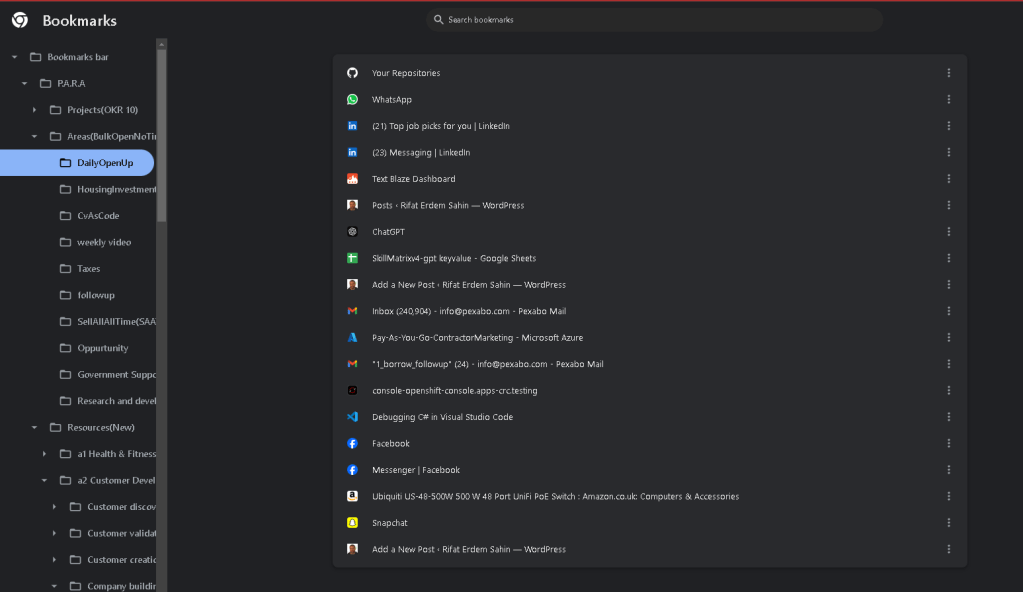The image size is (1023, 592).
Task: Click the Text Blaze Dashboard favicon
Action: (x=352, y=179)
